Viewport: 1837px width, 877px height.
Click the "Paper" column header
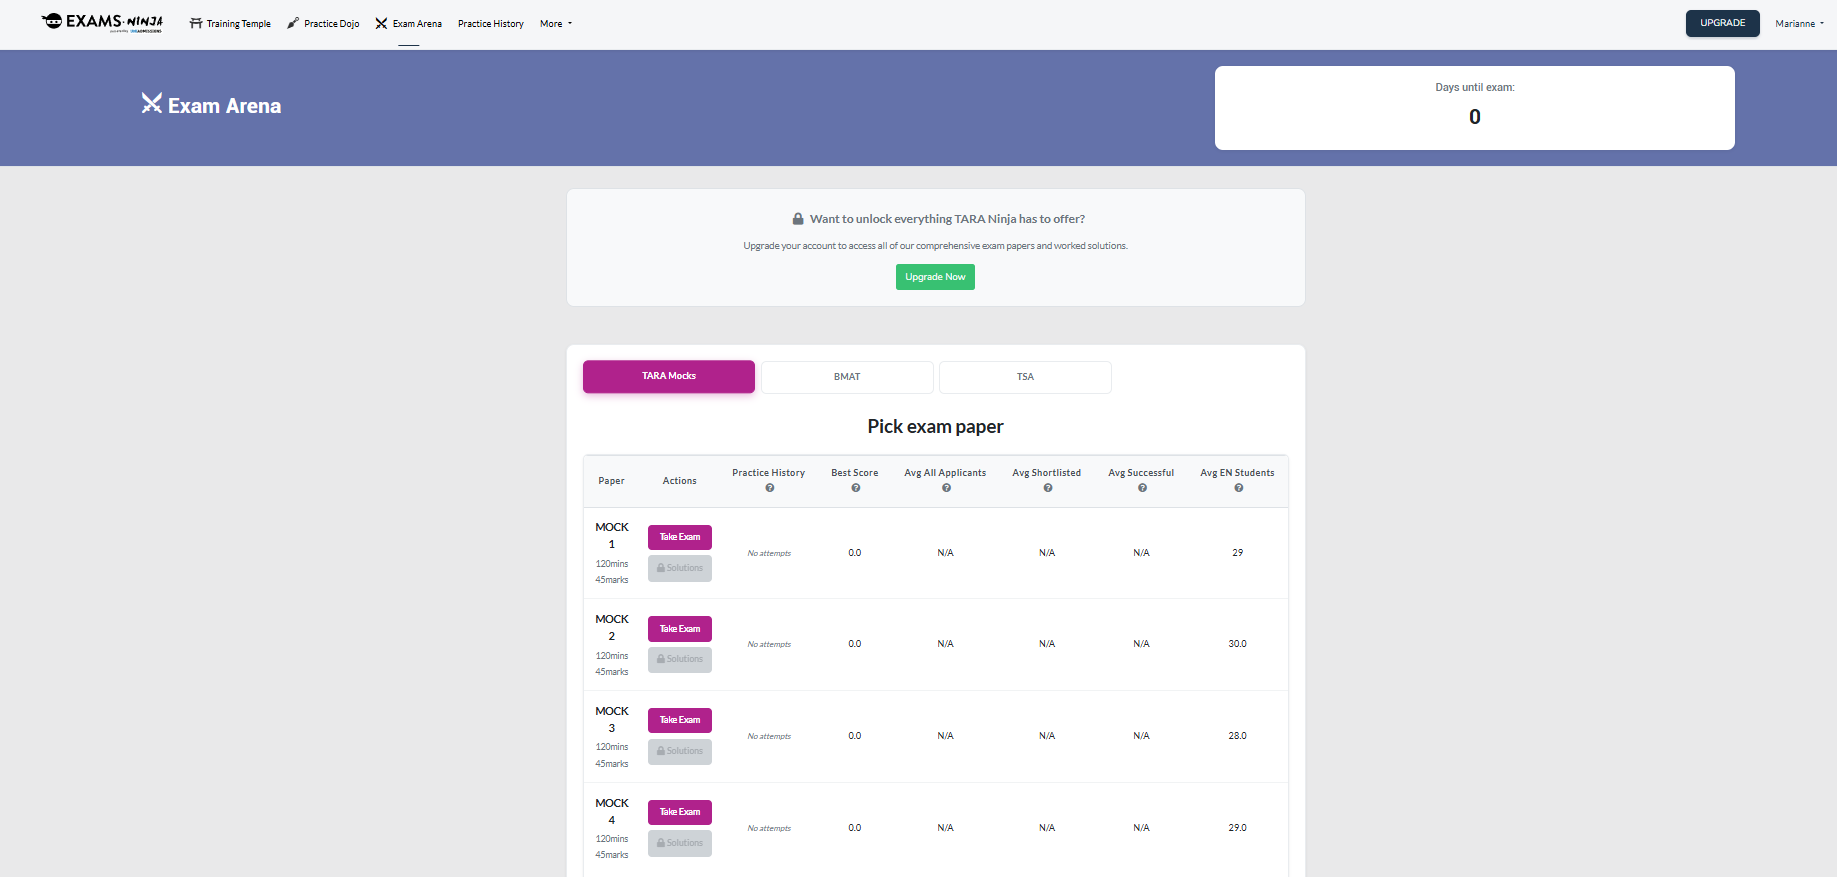click(x=611, y=481)
